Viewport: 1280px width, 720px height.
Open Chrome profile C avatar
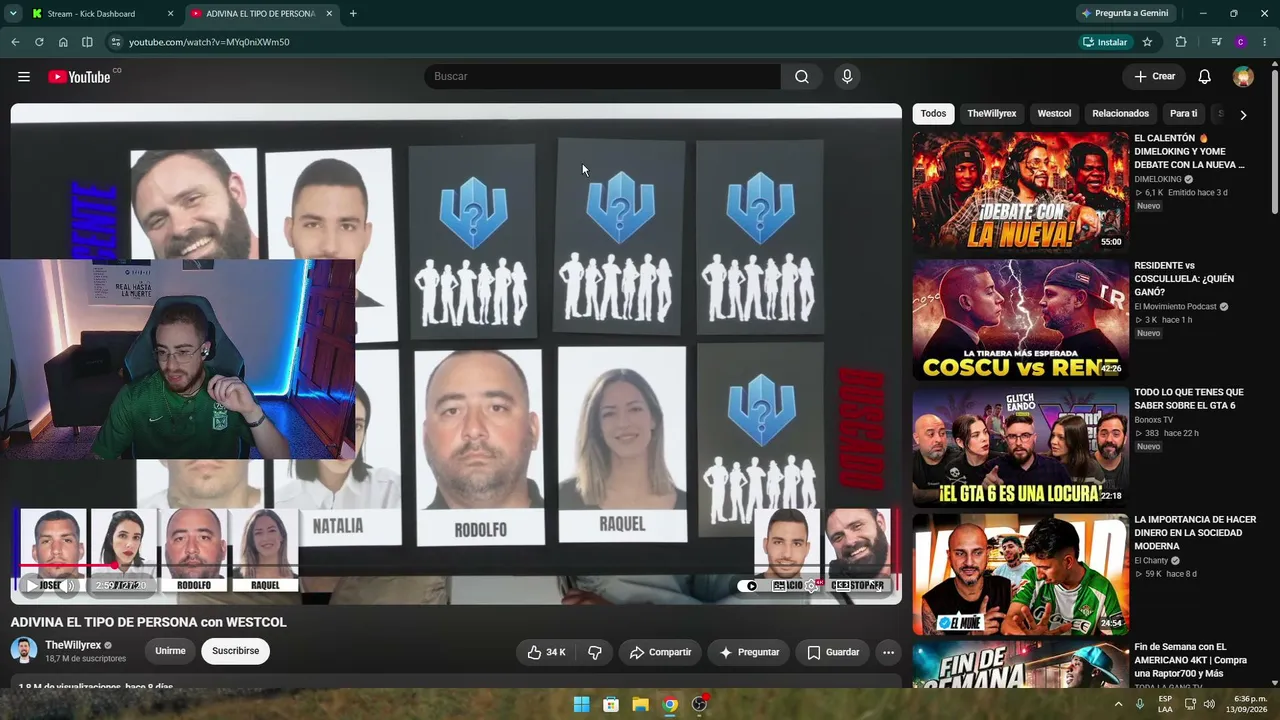1241,42
